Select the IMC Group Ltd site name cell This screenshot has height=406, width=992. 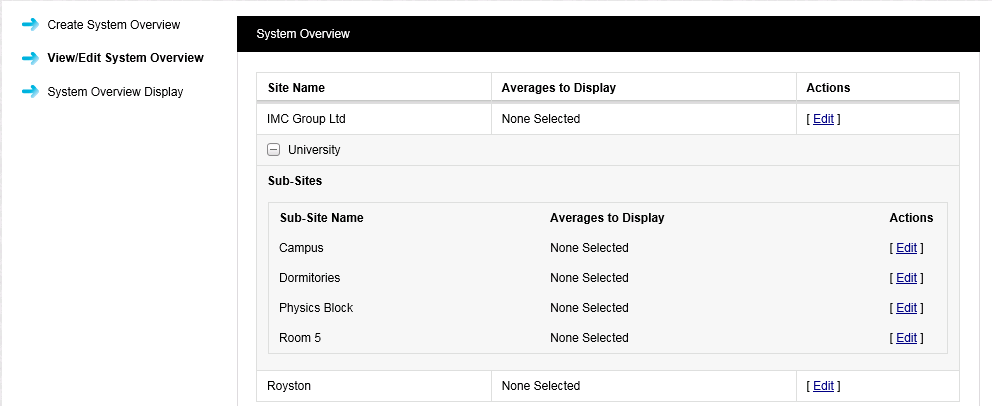point(306,119)
